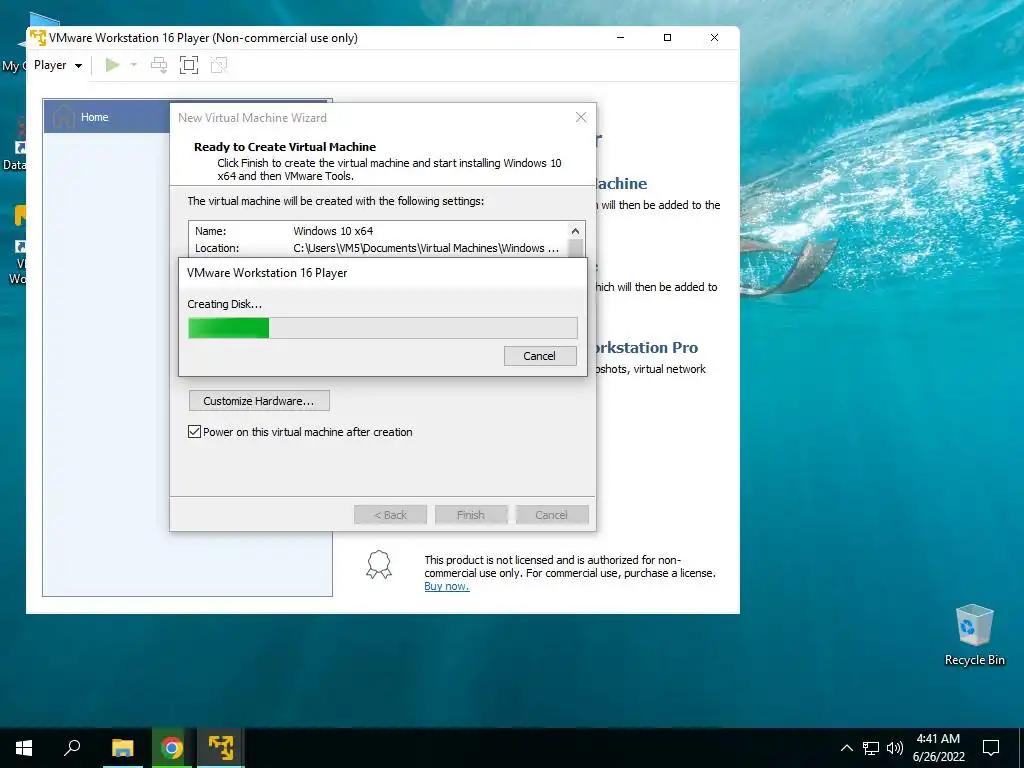1024x768 pixels.
Task: Click the Unity mode toolbar icon
Action: 219,65
